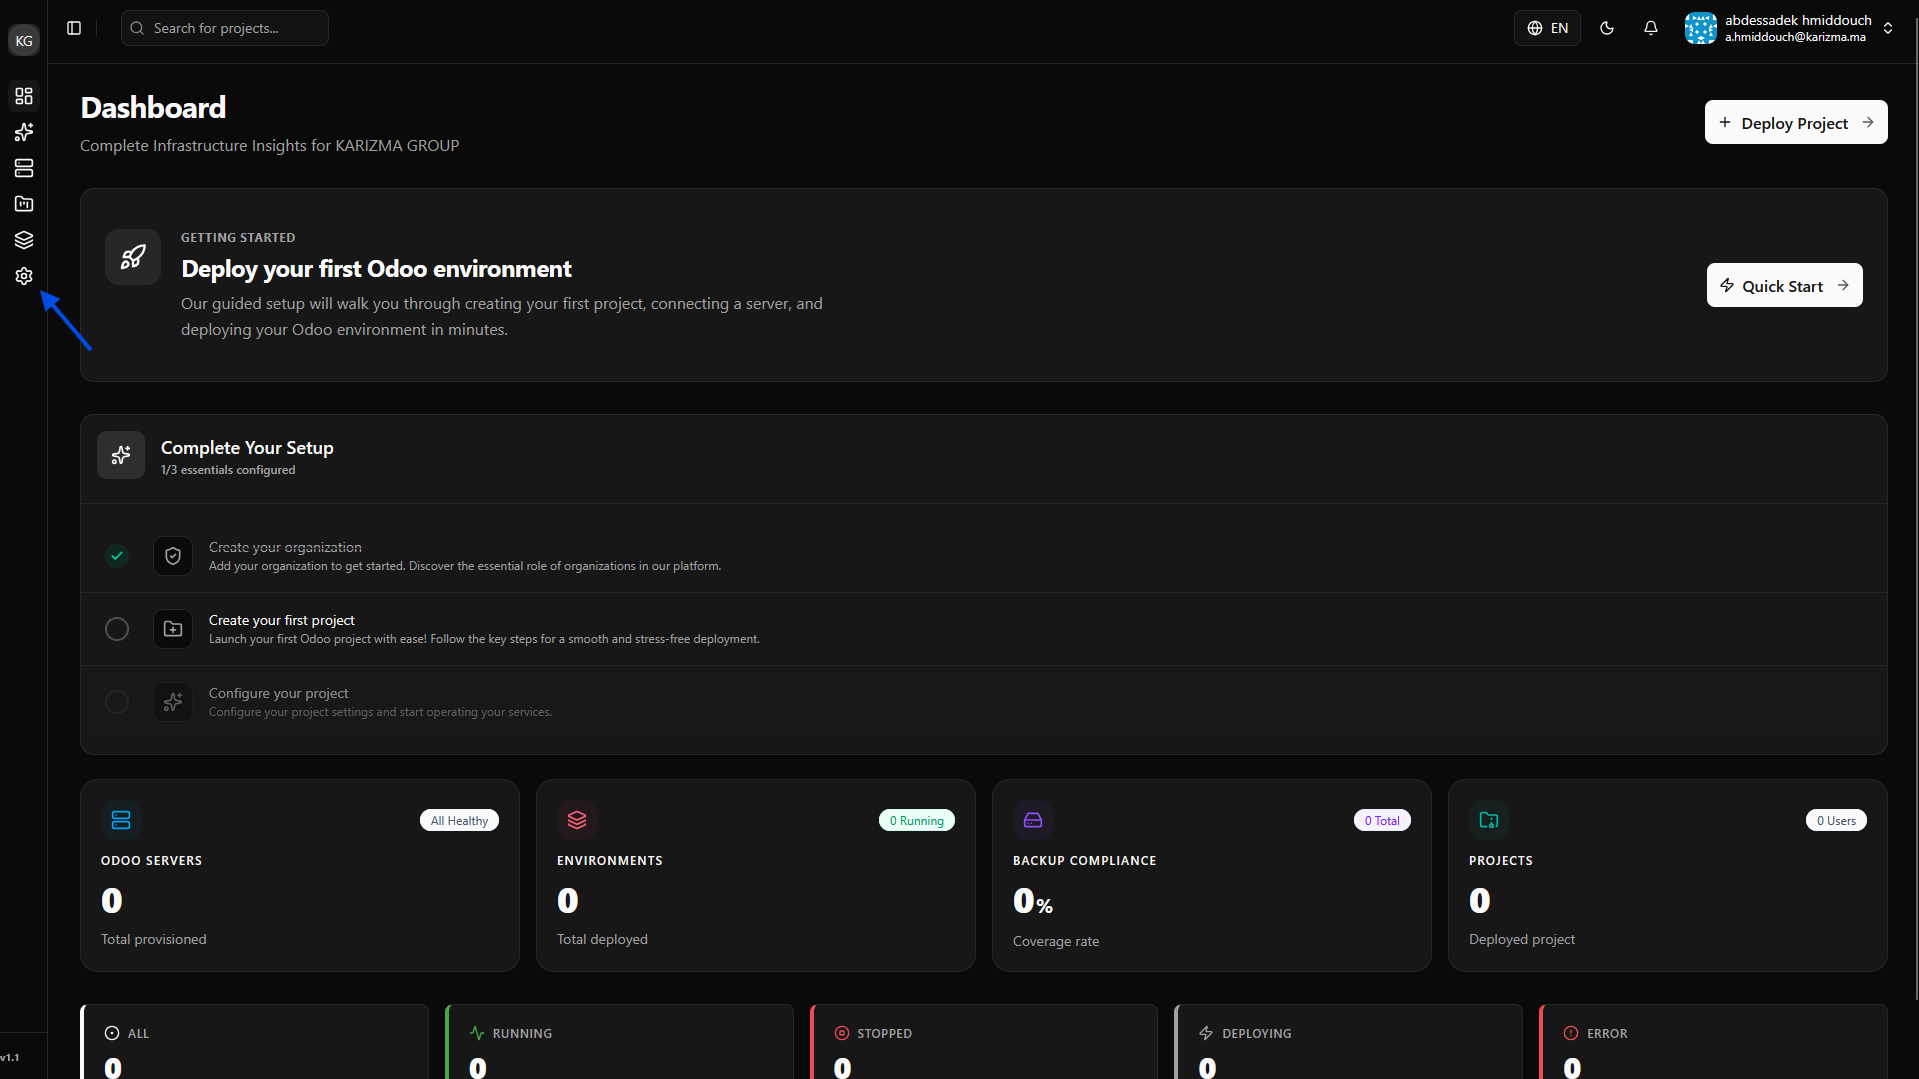
Task: Open notifications bell
Action: tap(1651, 28)
